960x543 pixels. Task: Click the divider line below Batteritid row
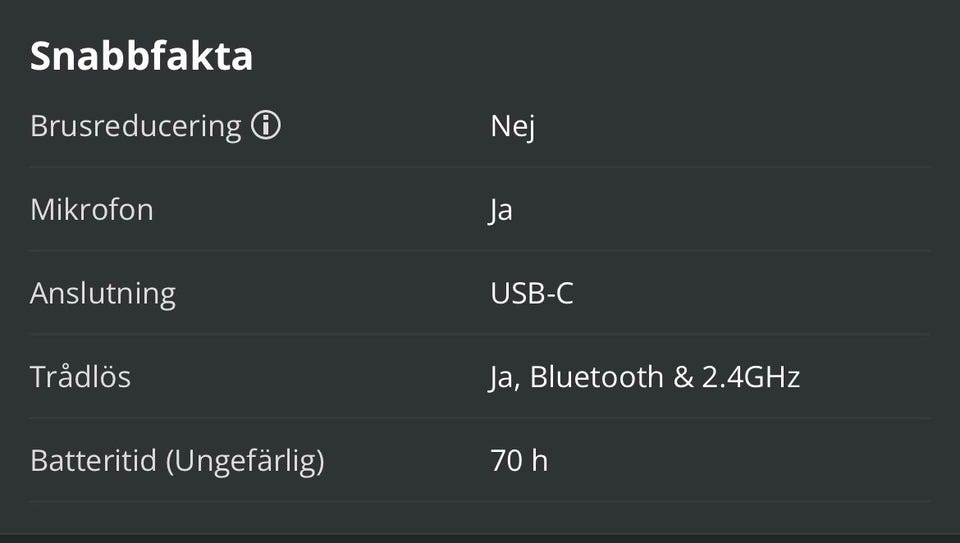[480, 501]
